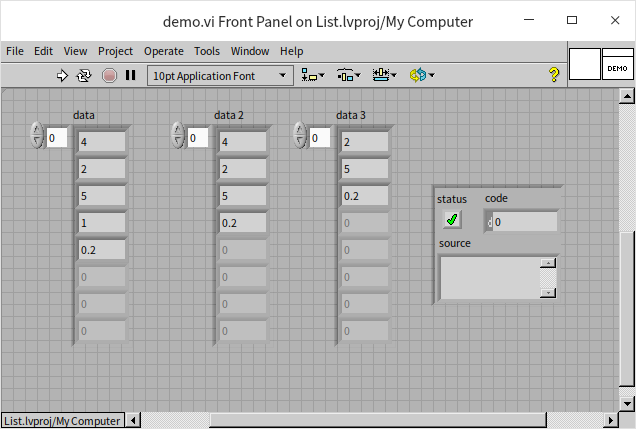This screenshot has width=636, height=429.
Task: Click the first element of data 3 array
Action: click(364, 142)
